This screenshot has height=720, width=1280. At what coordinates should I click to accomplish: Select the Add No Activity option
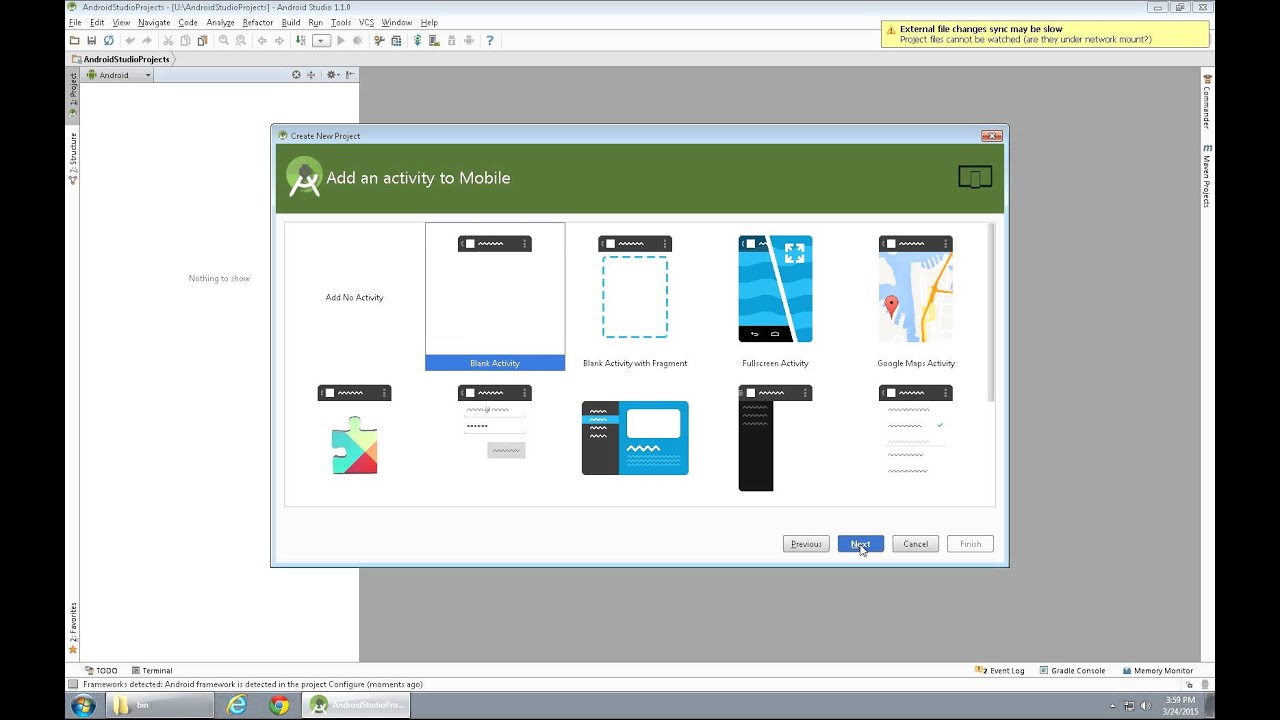coord(354,297)
